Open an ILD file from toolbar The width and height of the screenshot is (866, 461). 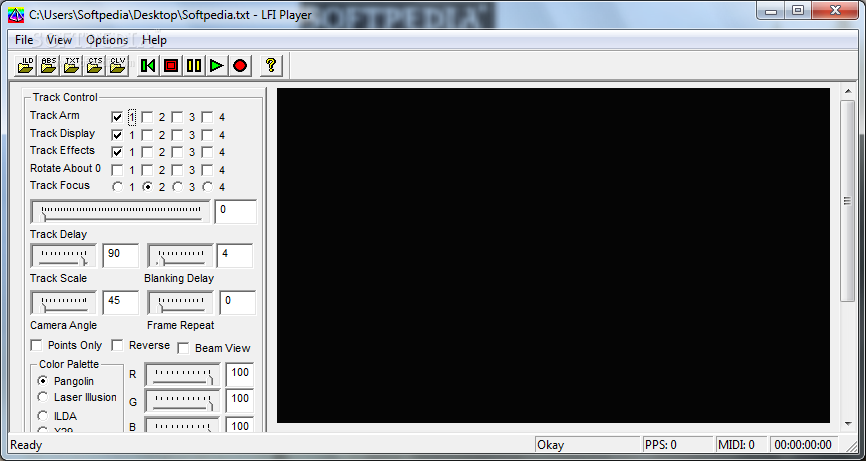coord(26,66)
